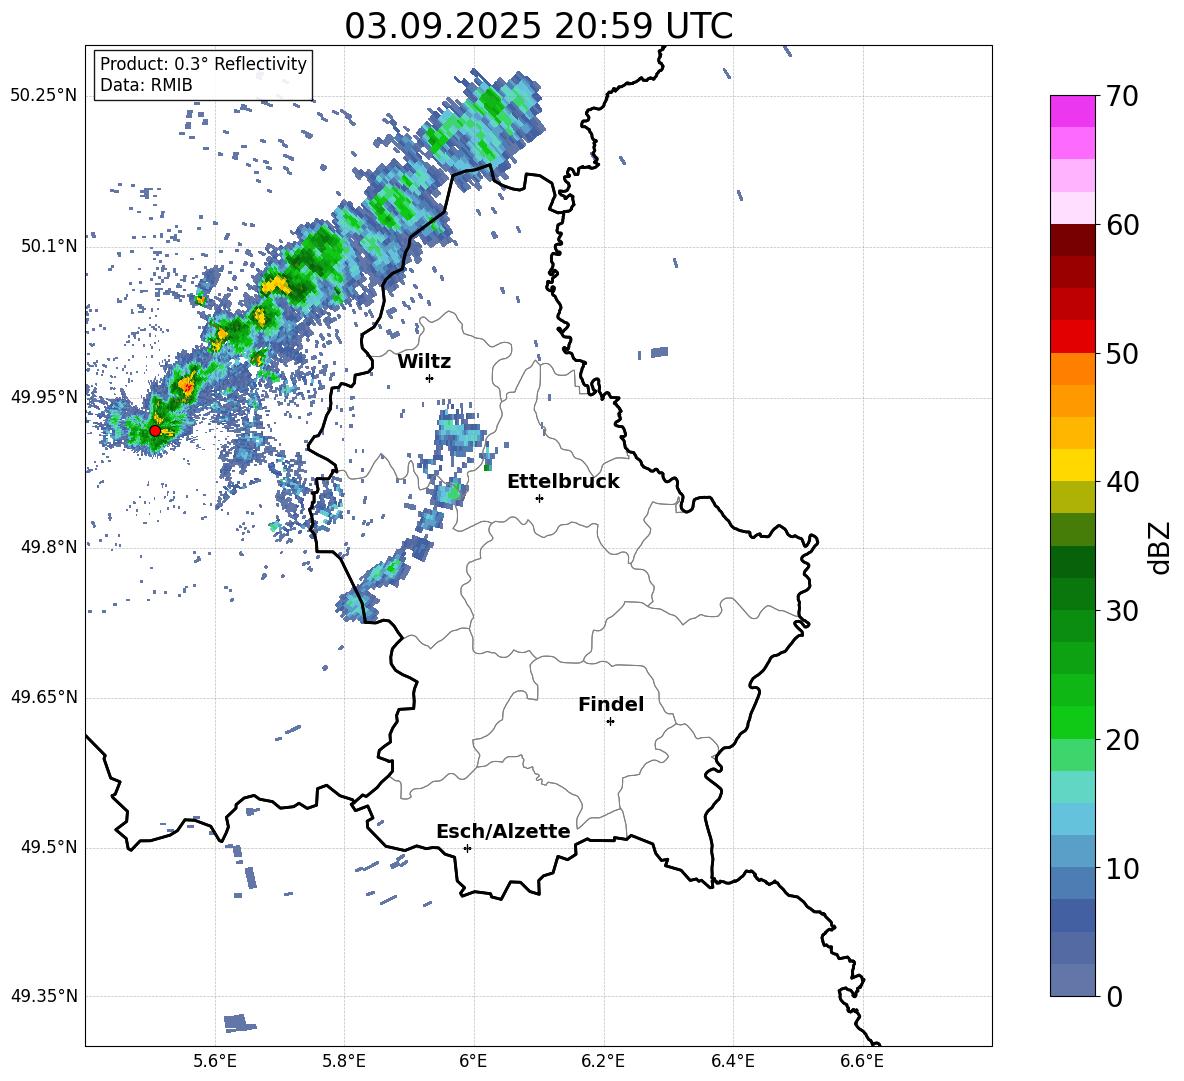
Task: Select the Findel city label
Action: (x=611, y=704)
